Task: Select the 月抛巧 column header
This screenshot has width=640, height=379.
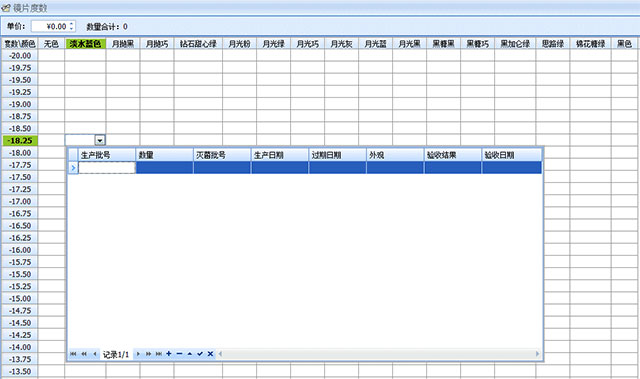Action: pos(157,44)
